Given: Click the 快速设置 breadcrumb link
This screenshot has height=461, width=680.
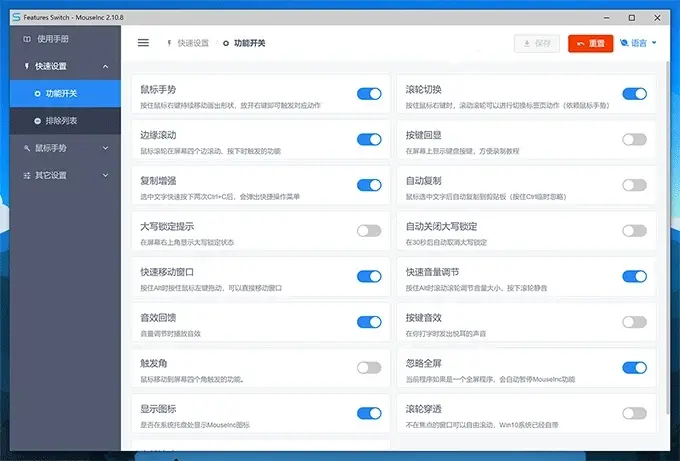Looking at the screenshot, I should [193, 43].
